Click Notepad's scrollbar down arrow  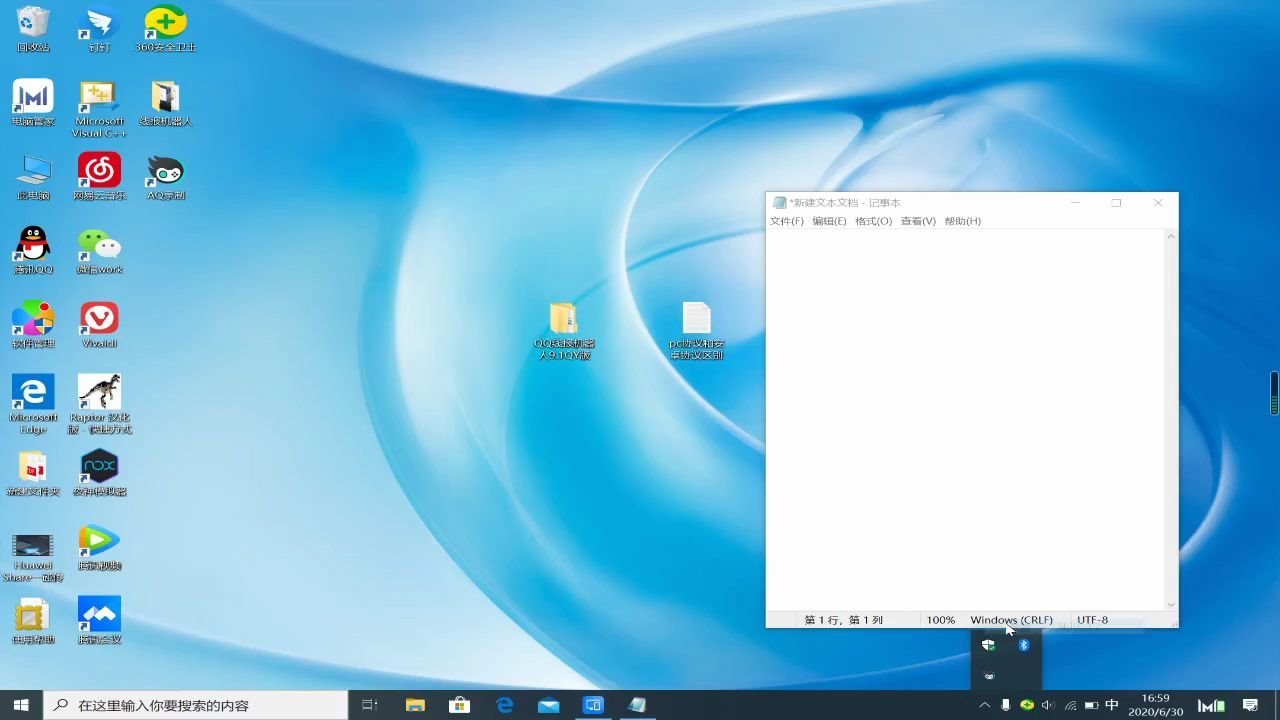1171,604
